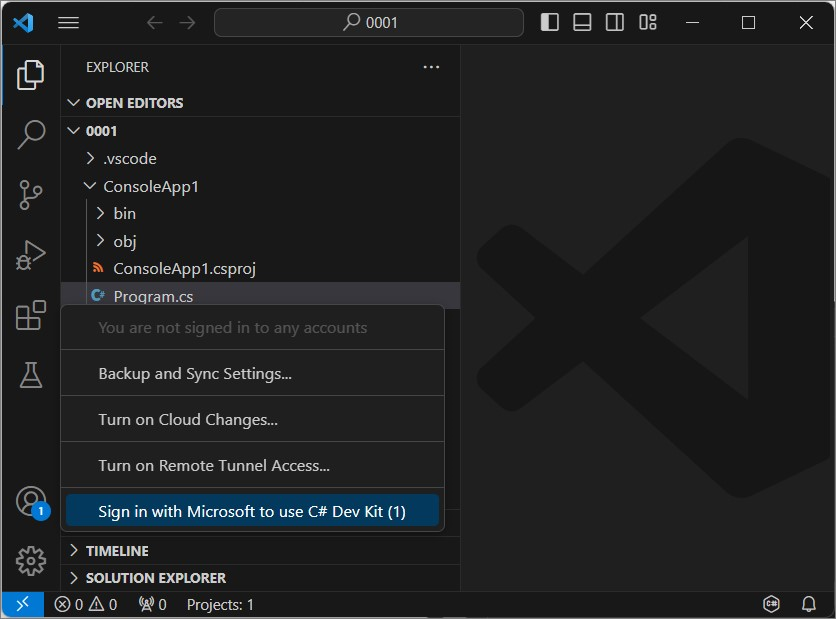The height and width of the screenshot is (619, 836).
Task: Toggle the primary side bar layout icon
Action: click(x=550, y=22)
